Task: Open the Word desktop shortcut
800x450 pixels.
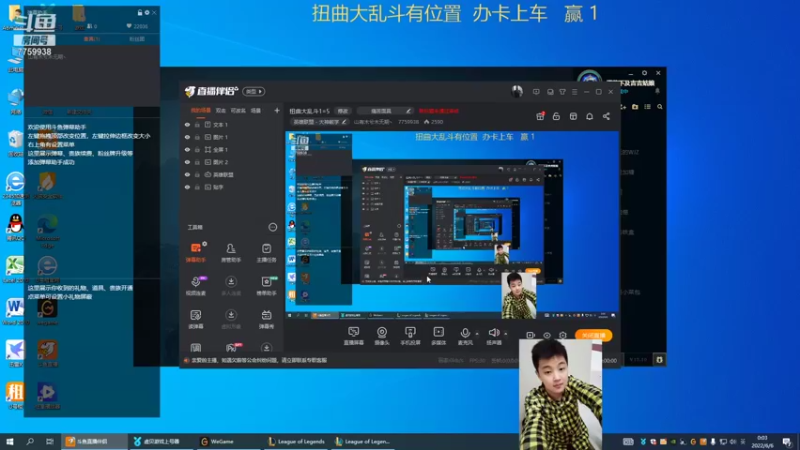Action: [15, 312]
